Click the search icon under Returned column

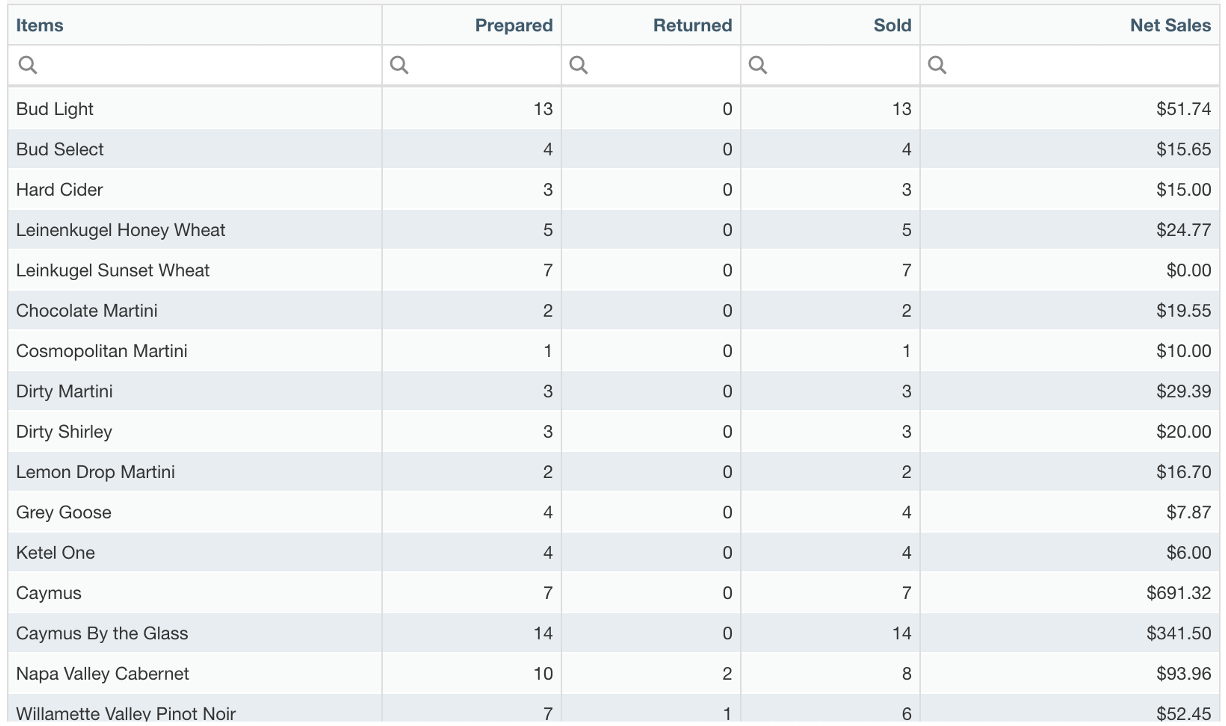point(578,66)
